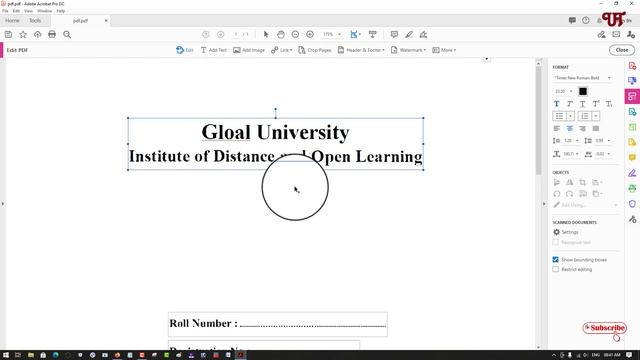Click the scrolling mode toolbar icon
This screenshot has width=640, height=360.
373,34
